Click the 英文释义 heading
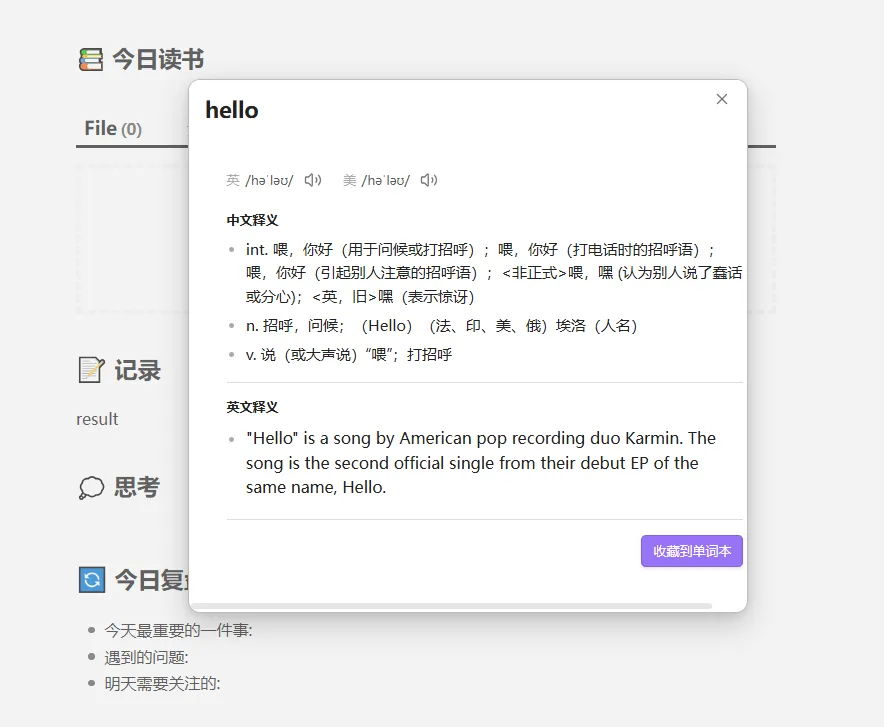Viewport: 884px width, 727px height. 253,407
